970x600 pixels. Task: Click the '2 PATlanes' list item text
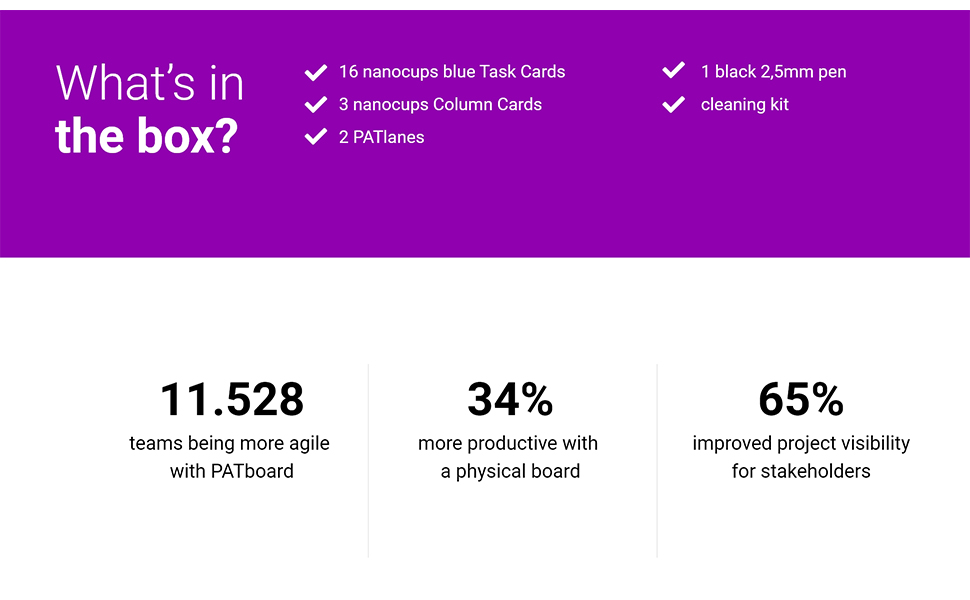point(381,137)
